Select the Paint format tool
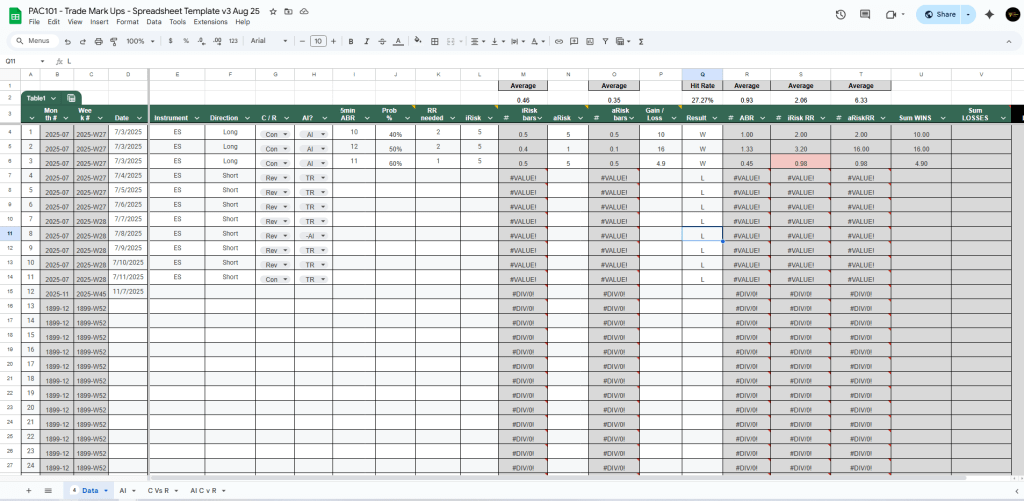Screen dimensions: 1024x501 click(x=113, y=41)
